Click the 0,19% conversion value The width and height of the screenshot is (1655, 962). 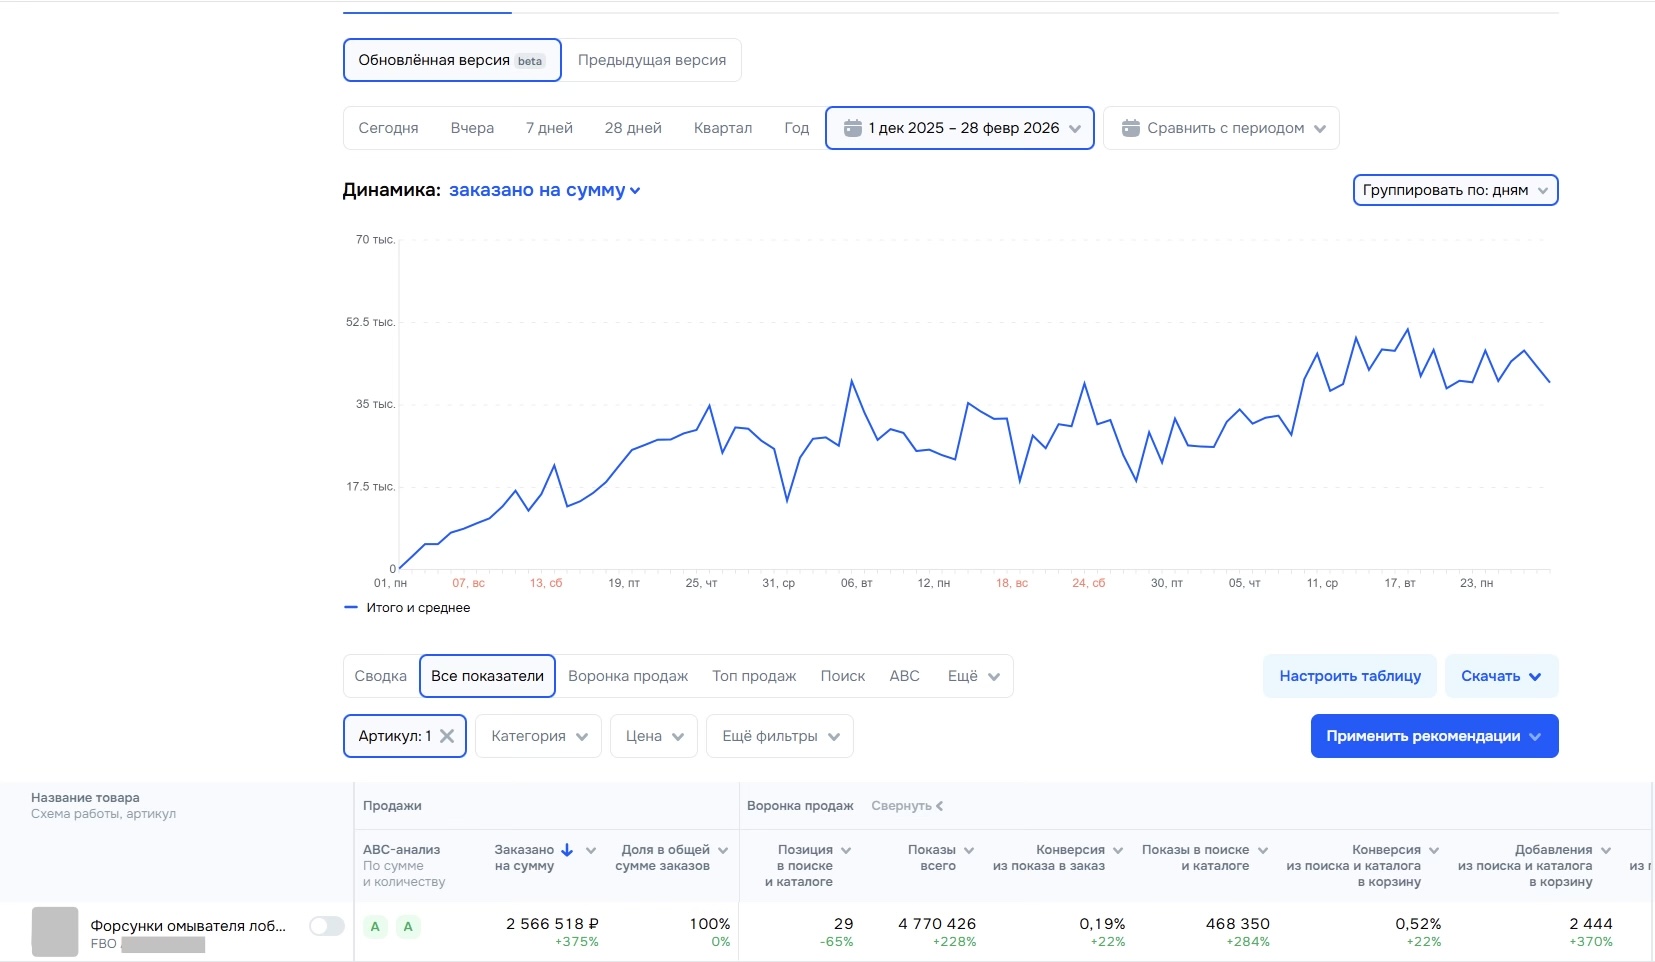1102,924
